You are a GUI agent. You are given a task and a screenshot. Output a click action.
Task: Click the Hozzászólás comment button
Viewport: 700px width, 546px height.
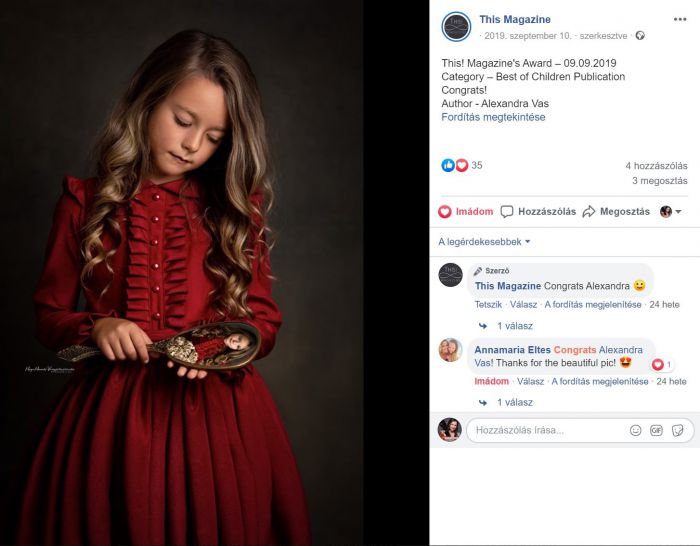coord(538,212)
